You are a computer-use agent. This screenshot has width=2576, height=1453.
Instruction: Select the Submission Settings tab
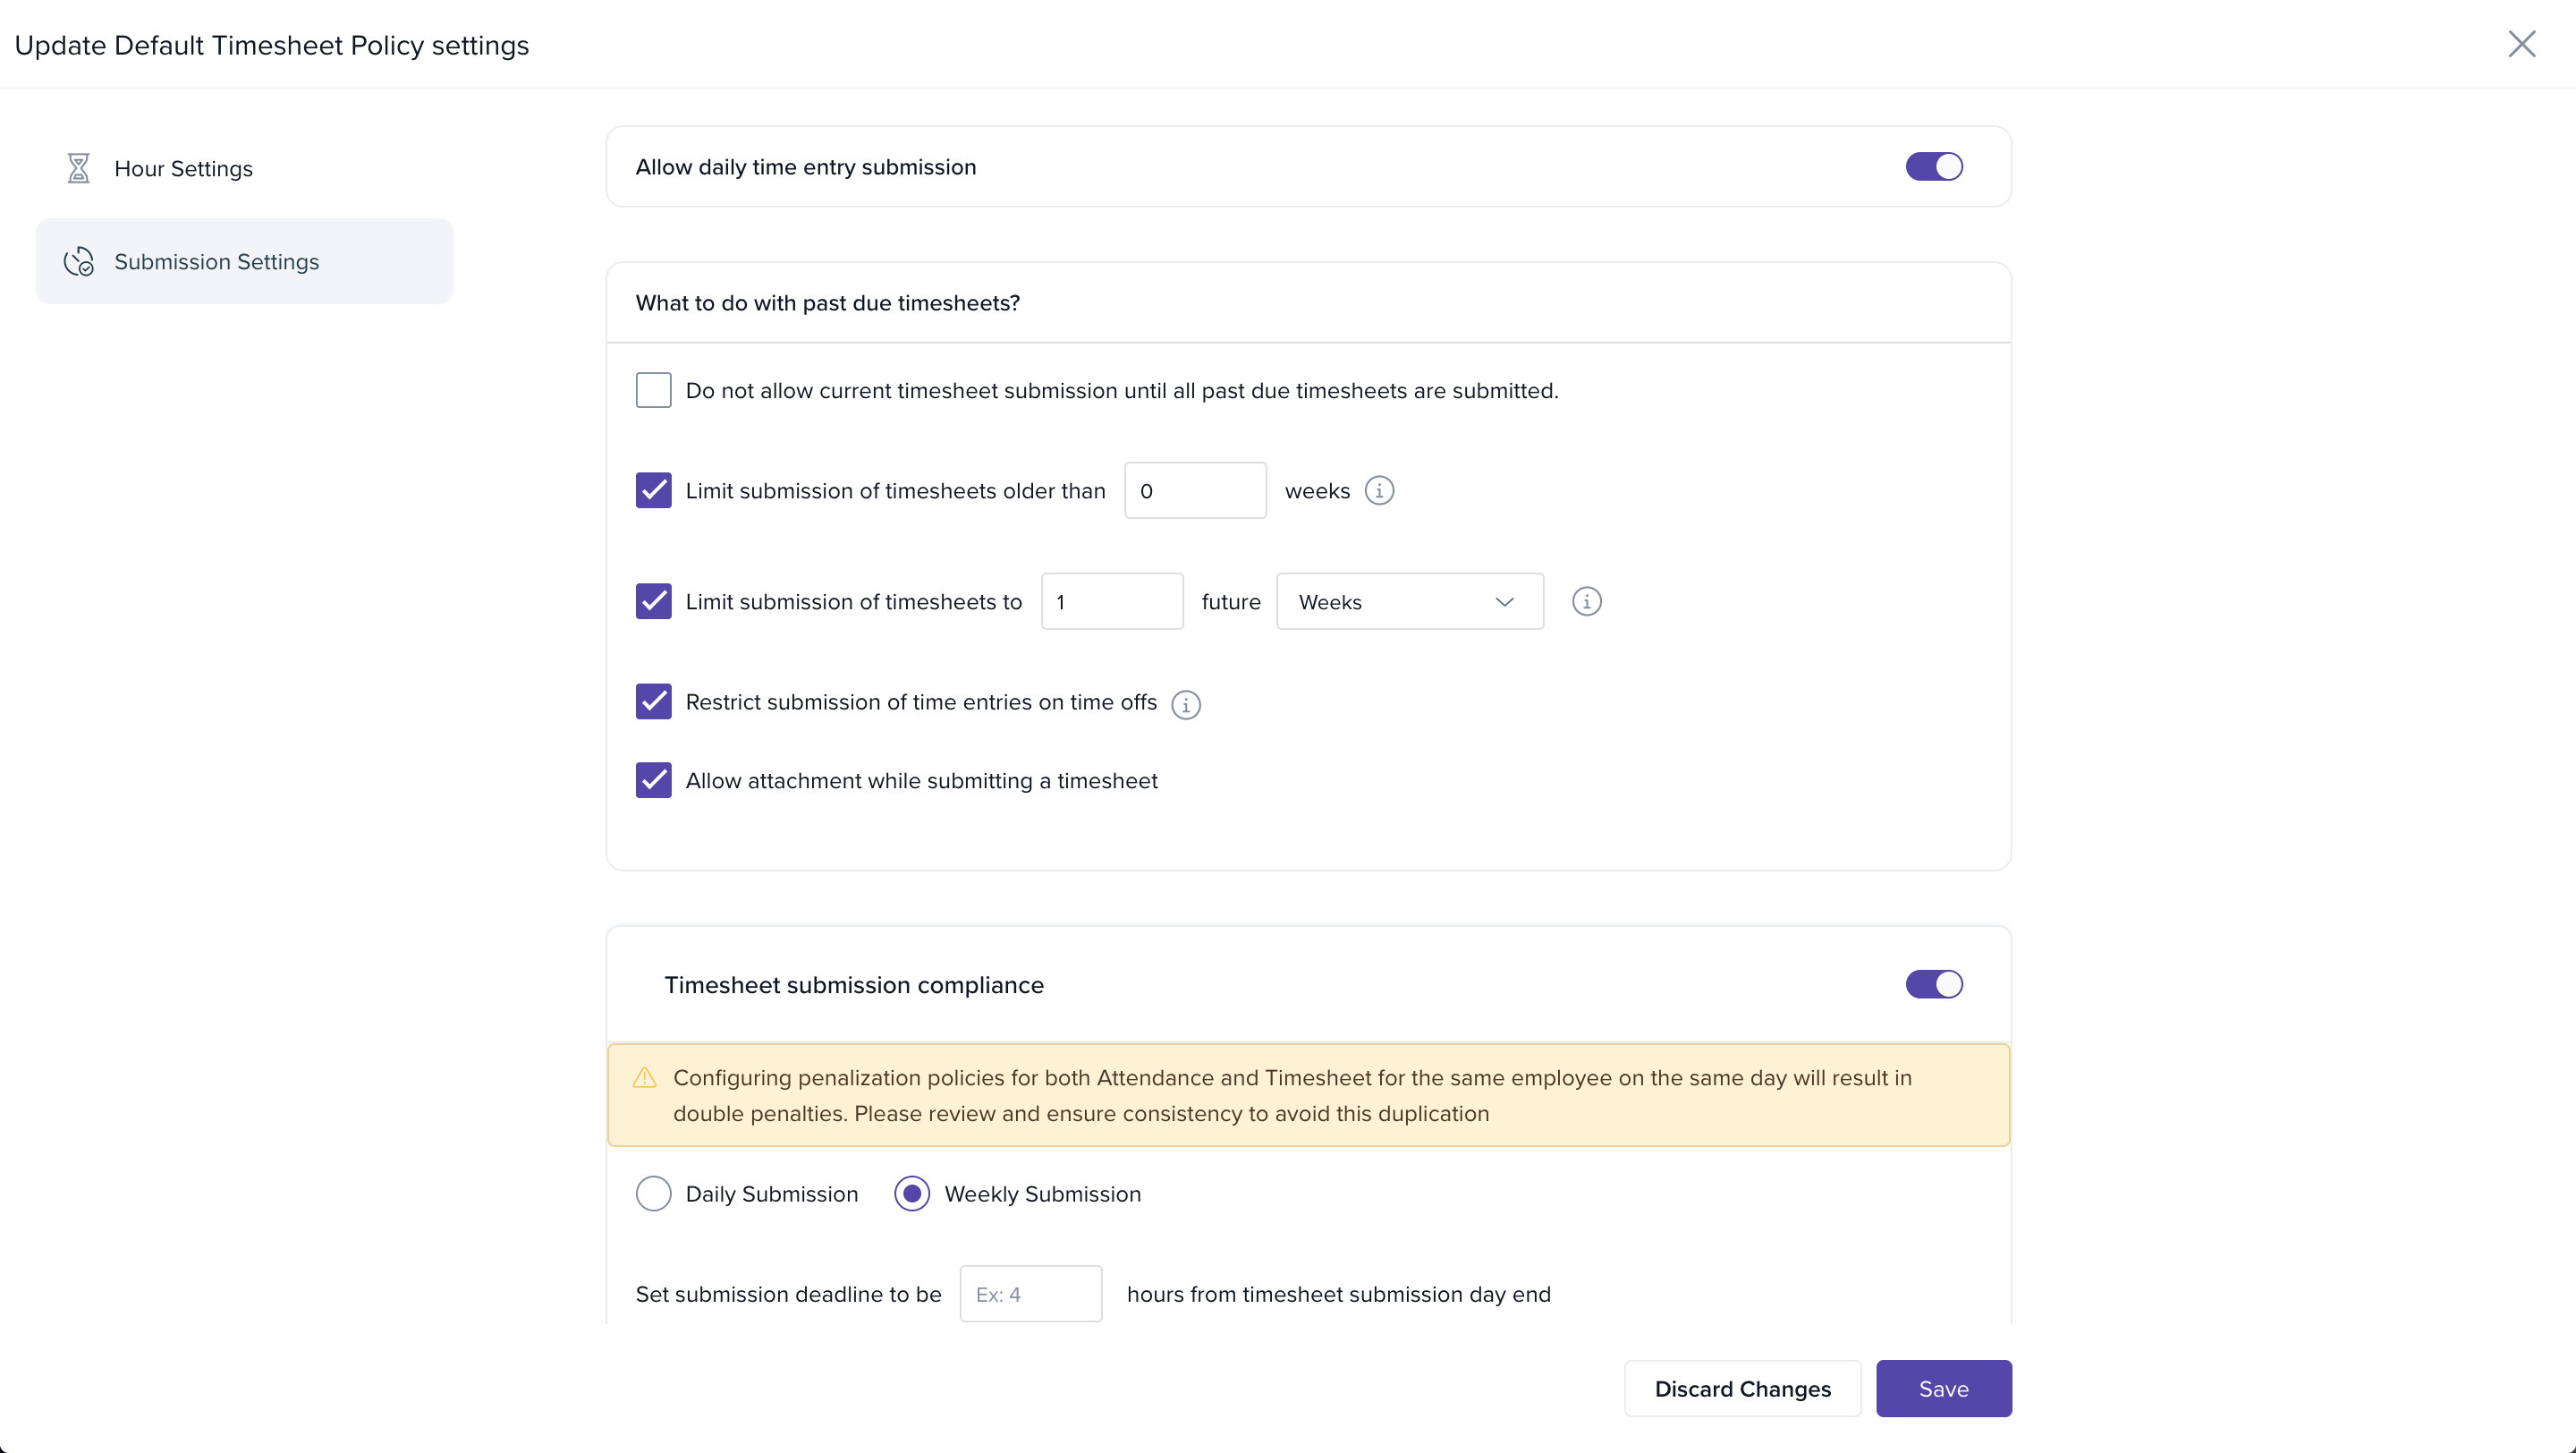216,262
